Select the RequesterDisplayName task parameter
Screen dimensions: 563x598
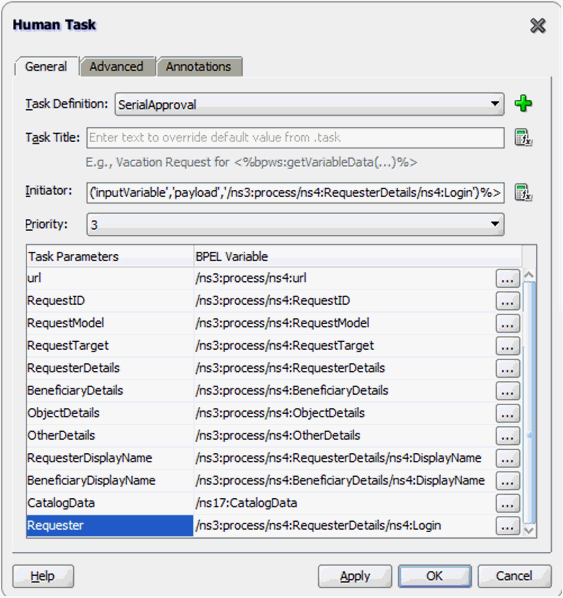tap(110, 458)
